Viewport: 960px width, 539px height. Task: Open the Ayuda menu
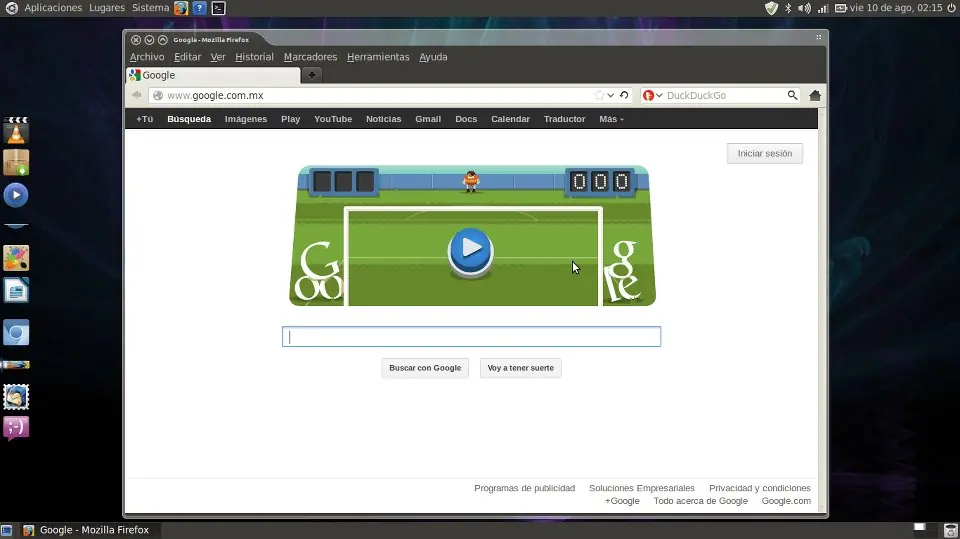433,57
